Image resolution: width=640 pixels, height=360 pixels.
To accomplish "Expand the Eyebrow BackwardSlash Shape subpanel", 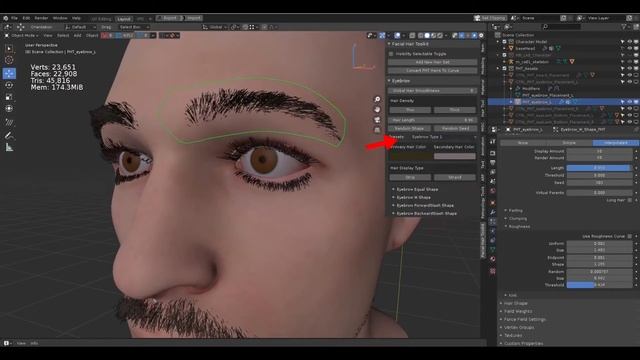I will pyautogui.click(x=425, y=213).
